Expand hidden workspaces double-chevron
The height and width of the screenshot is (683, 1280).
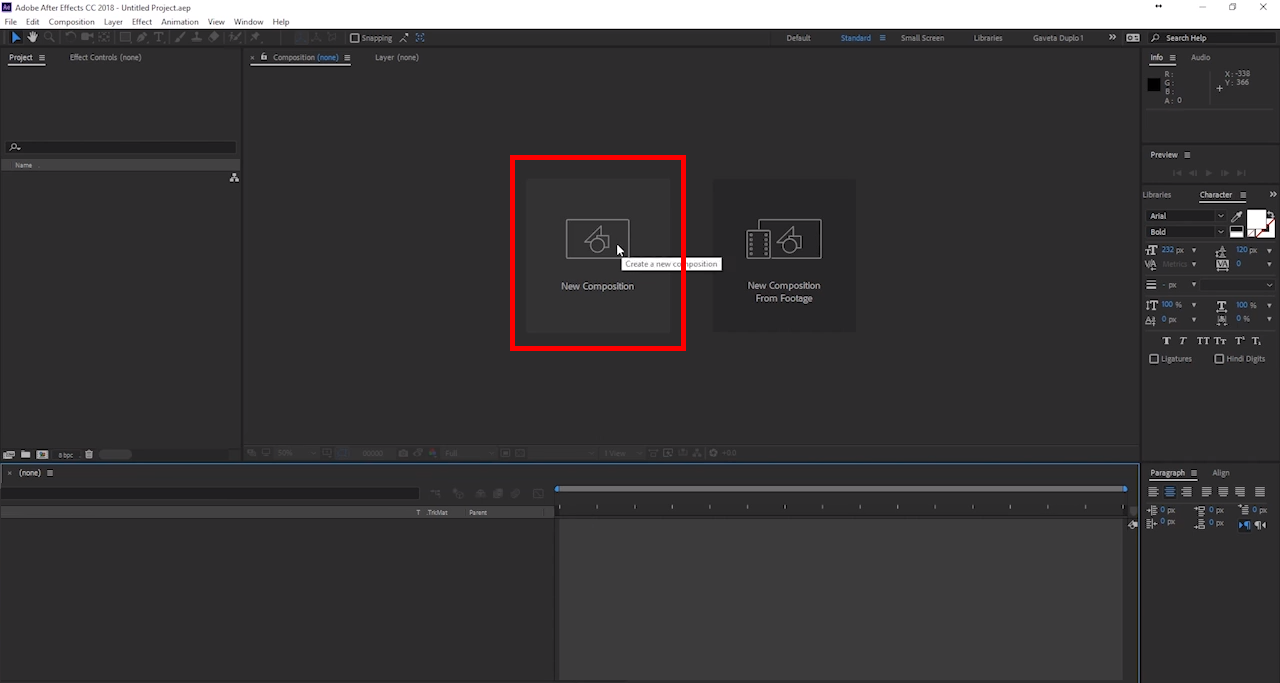tap(1112, 38)
